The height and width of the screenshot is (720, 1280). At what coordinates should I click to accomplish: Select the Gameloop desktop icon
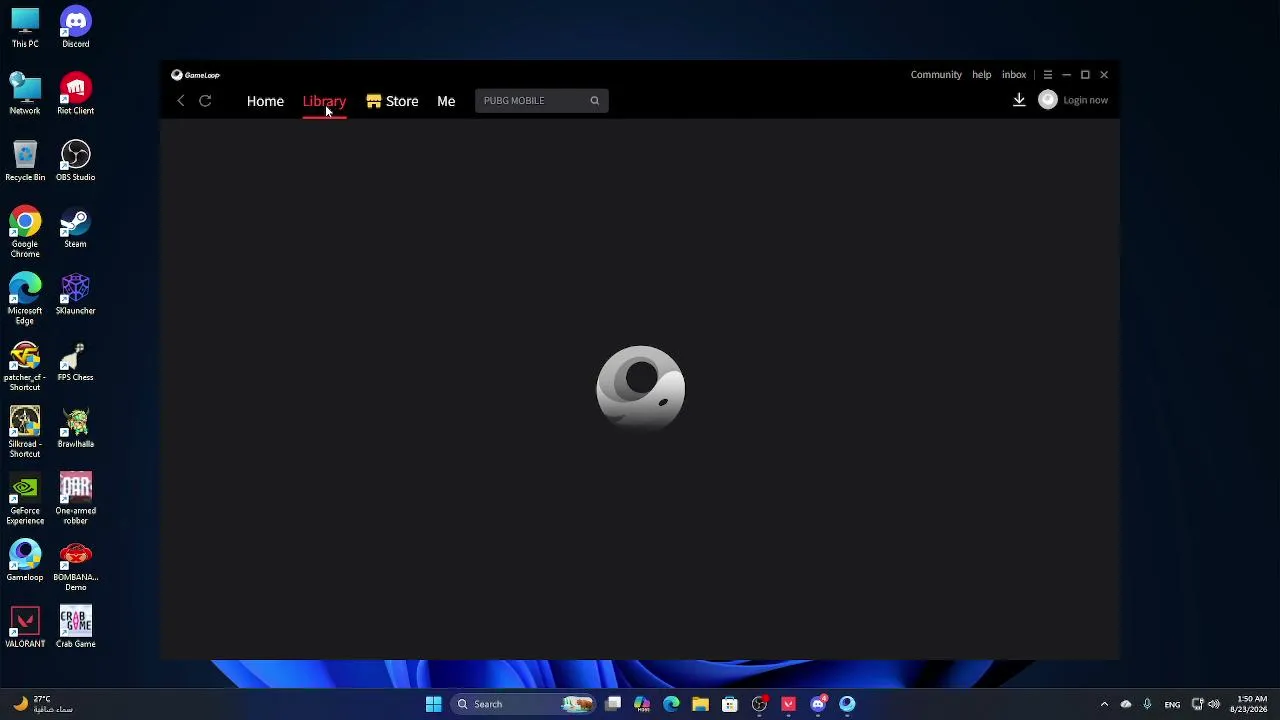(25, 561)
